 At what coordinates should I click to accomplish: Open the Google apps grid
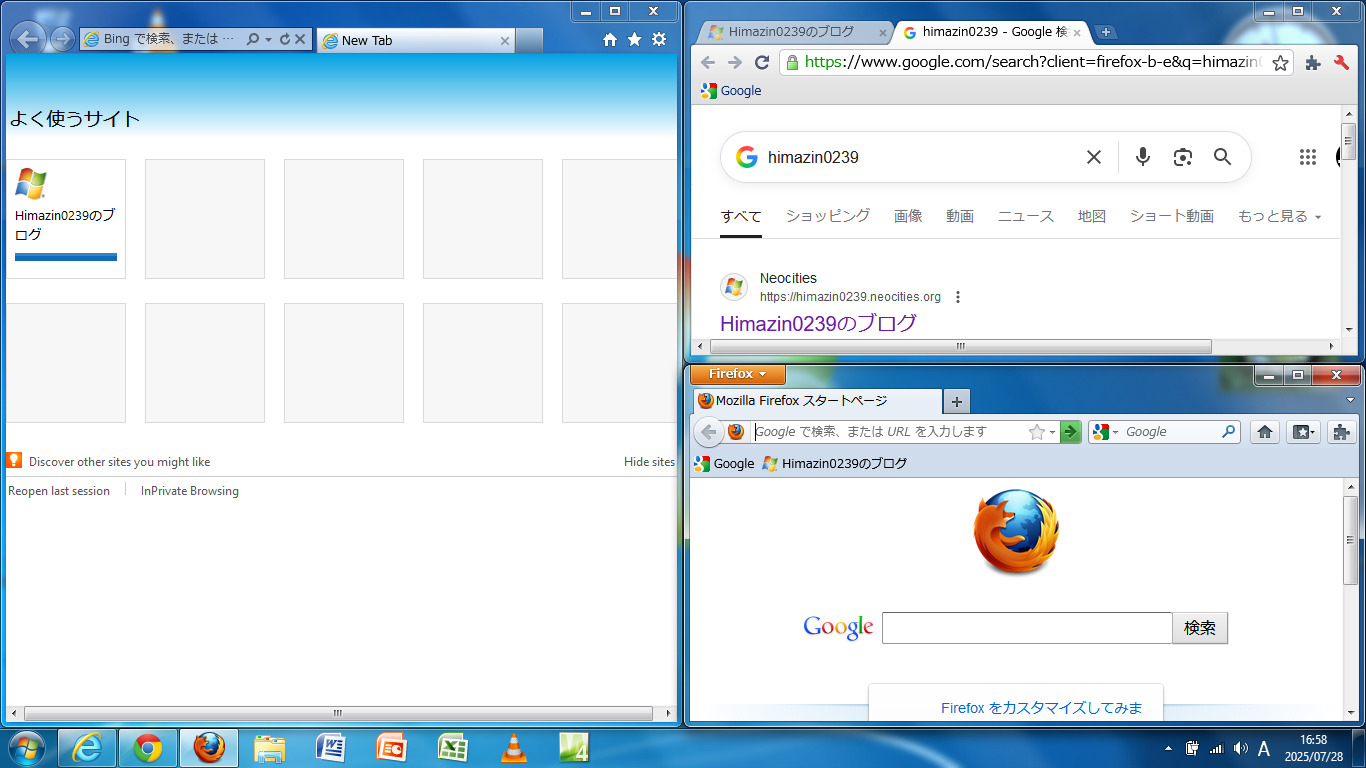pyautogui.click(x=1307, y=157)
